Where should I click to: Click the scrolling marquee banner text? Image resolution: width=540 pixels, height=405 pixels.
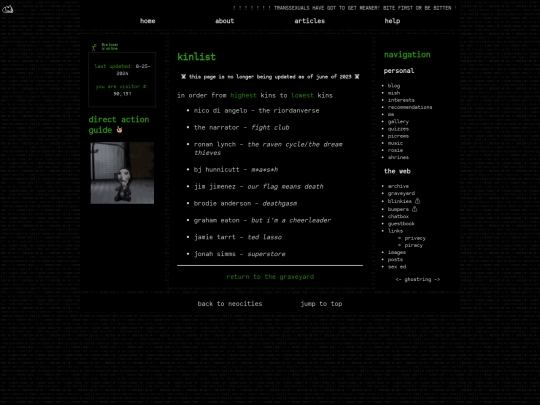(344, 8)
